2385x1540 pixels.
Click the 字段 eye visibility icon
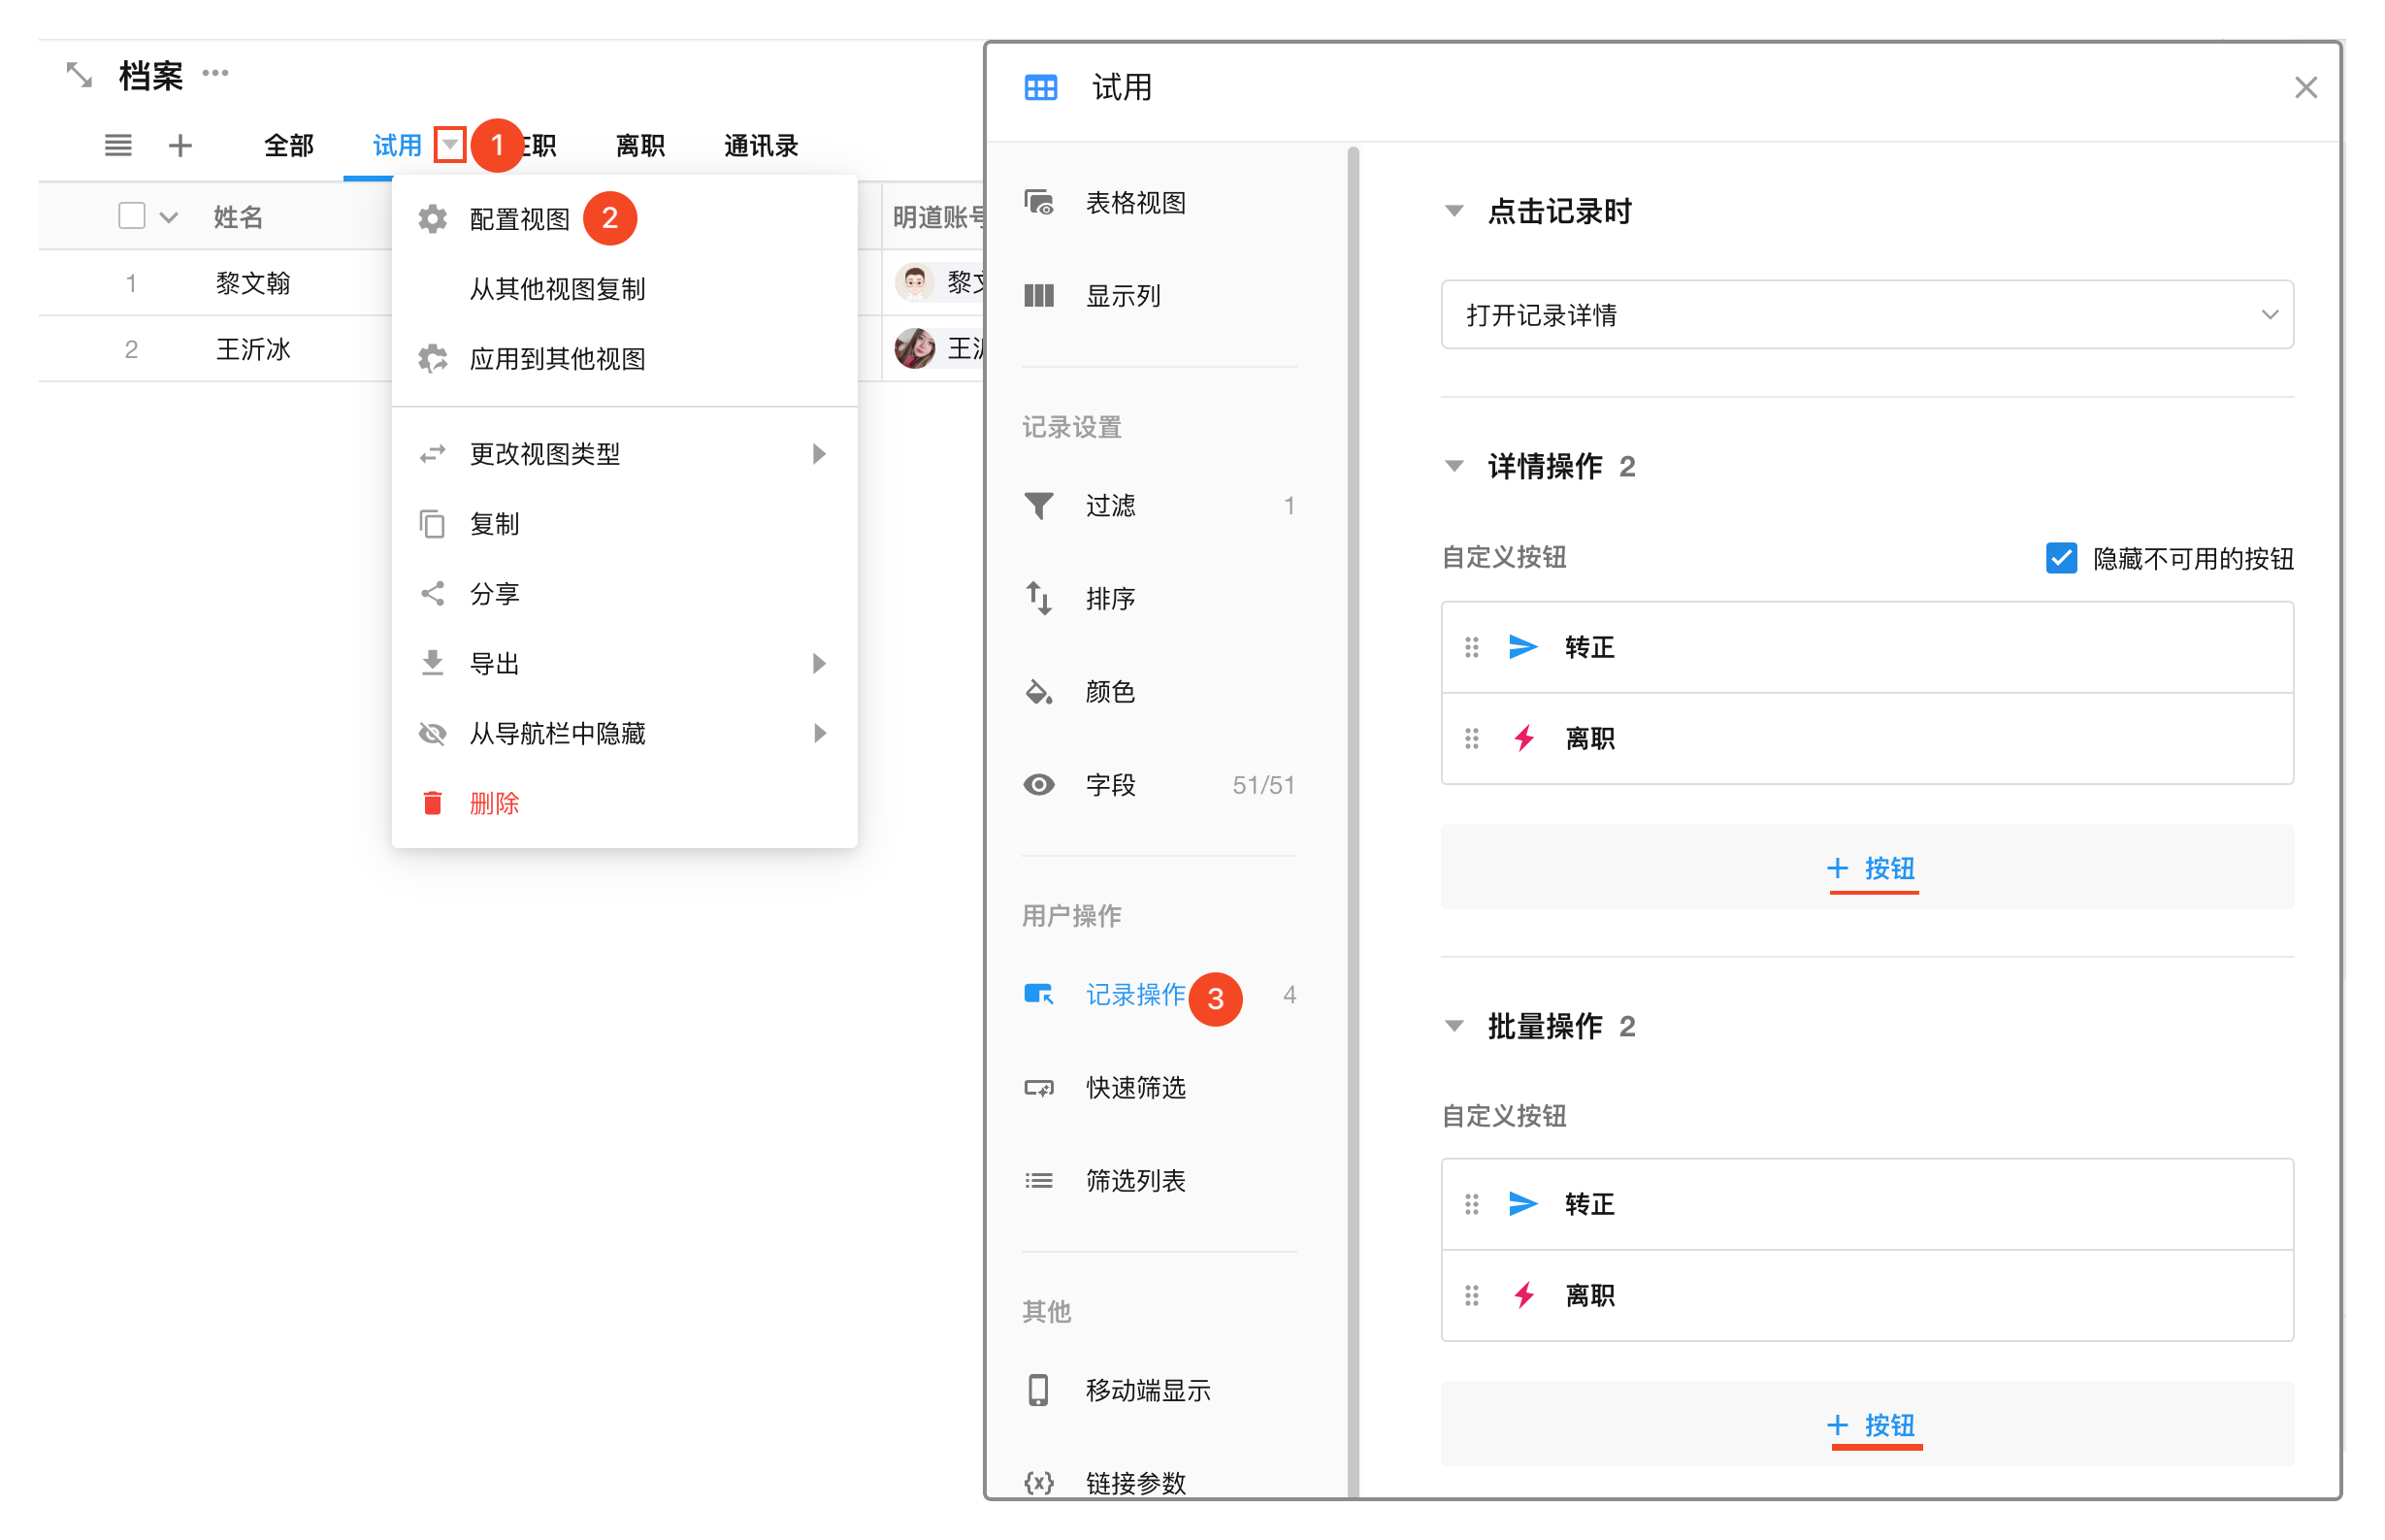click(1038, 785)
